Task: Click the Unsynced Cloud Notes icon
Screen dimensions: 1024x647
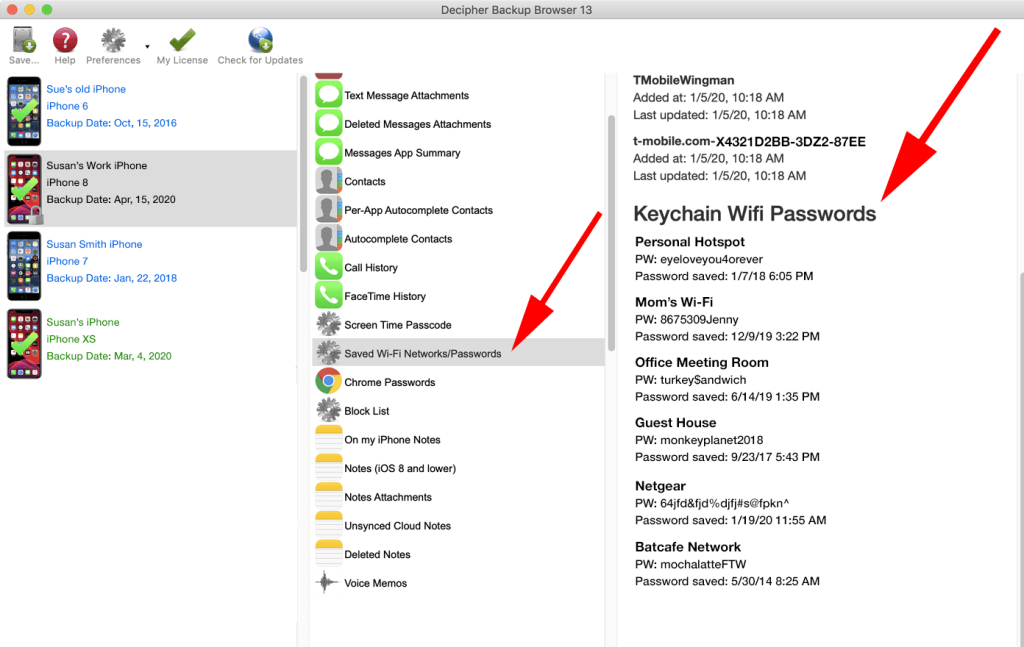Action: coord(328,526)
